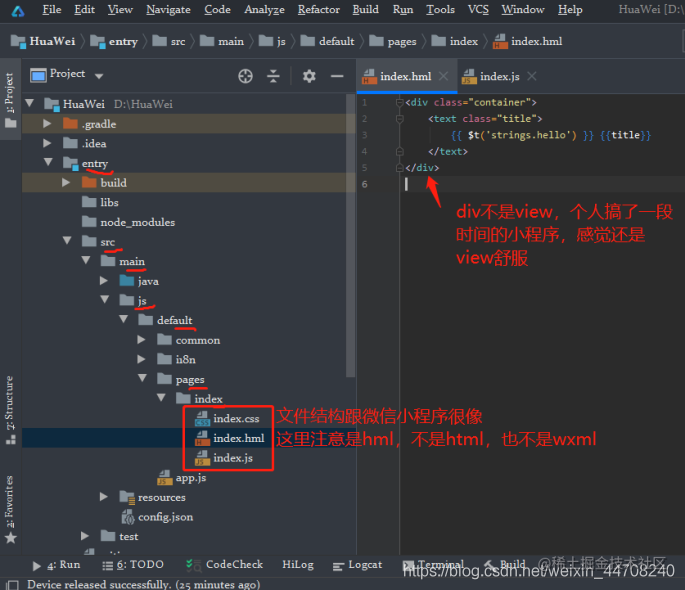
Task: Expand the resources folder
Action: [104, 497]
